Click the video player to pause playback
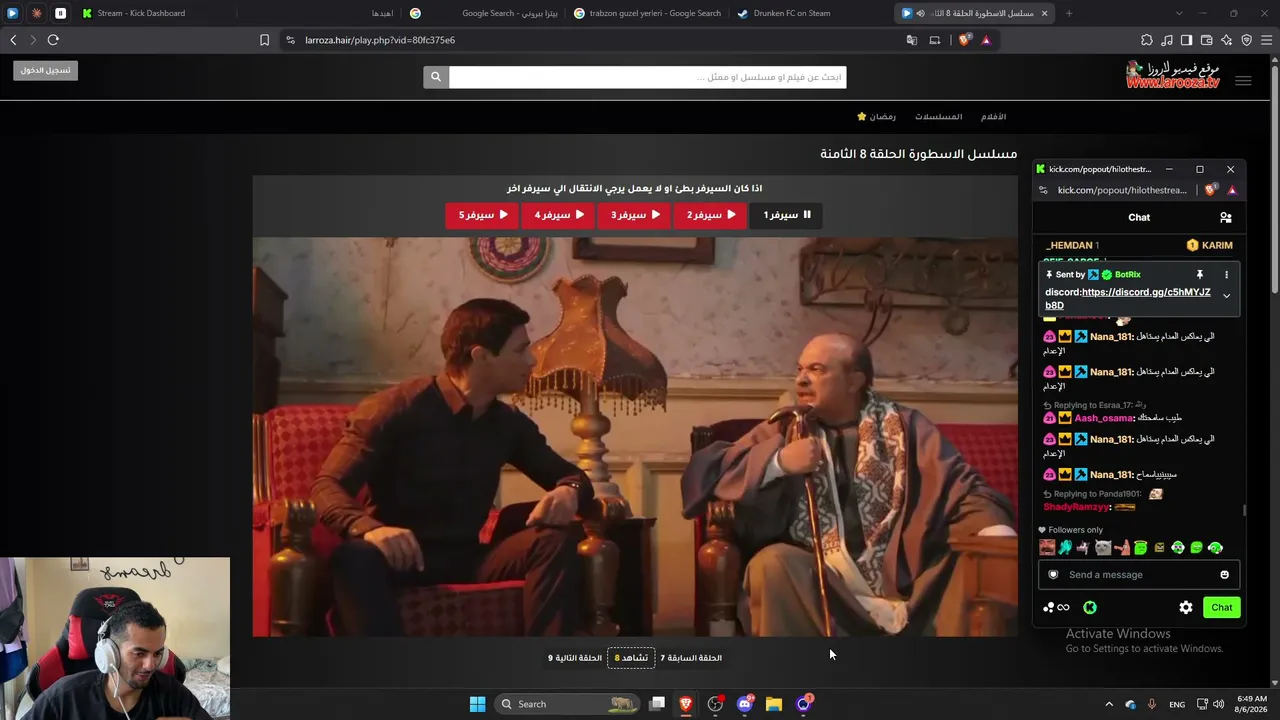 pyautogui.click(x=635, y=437)
